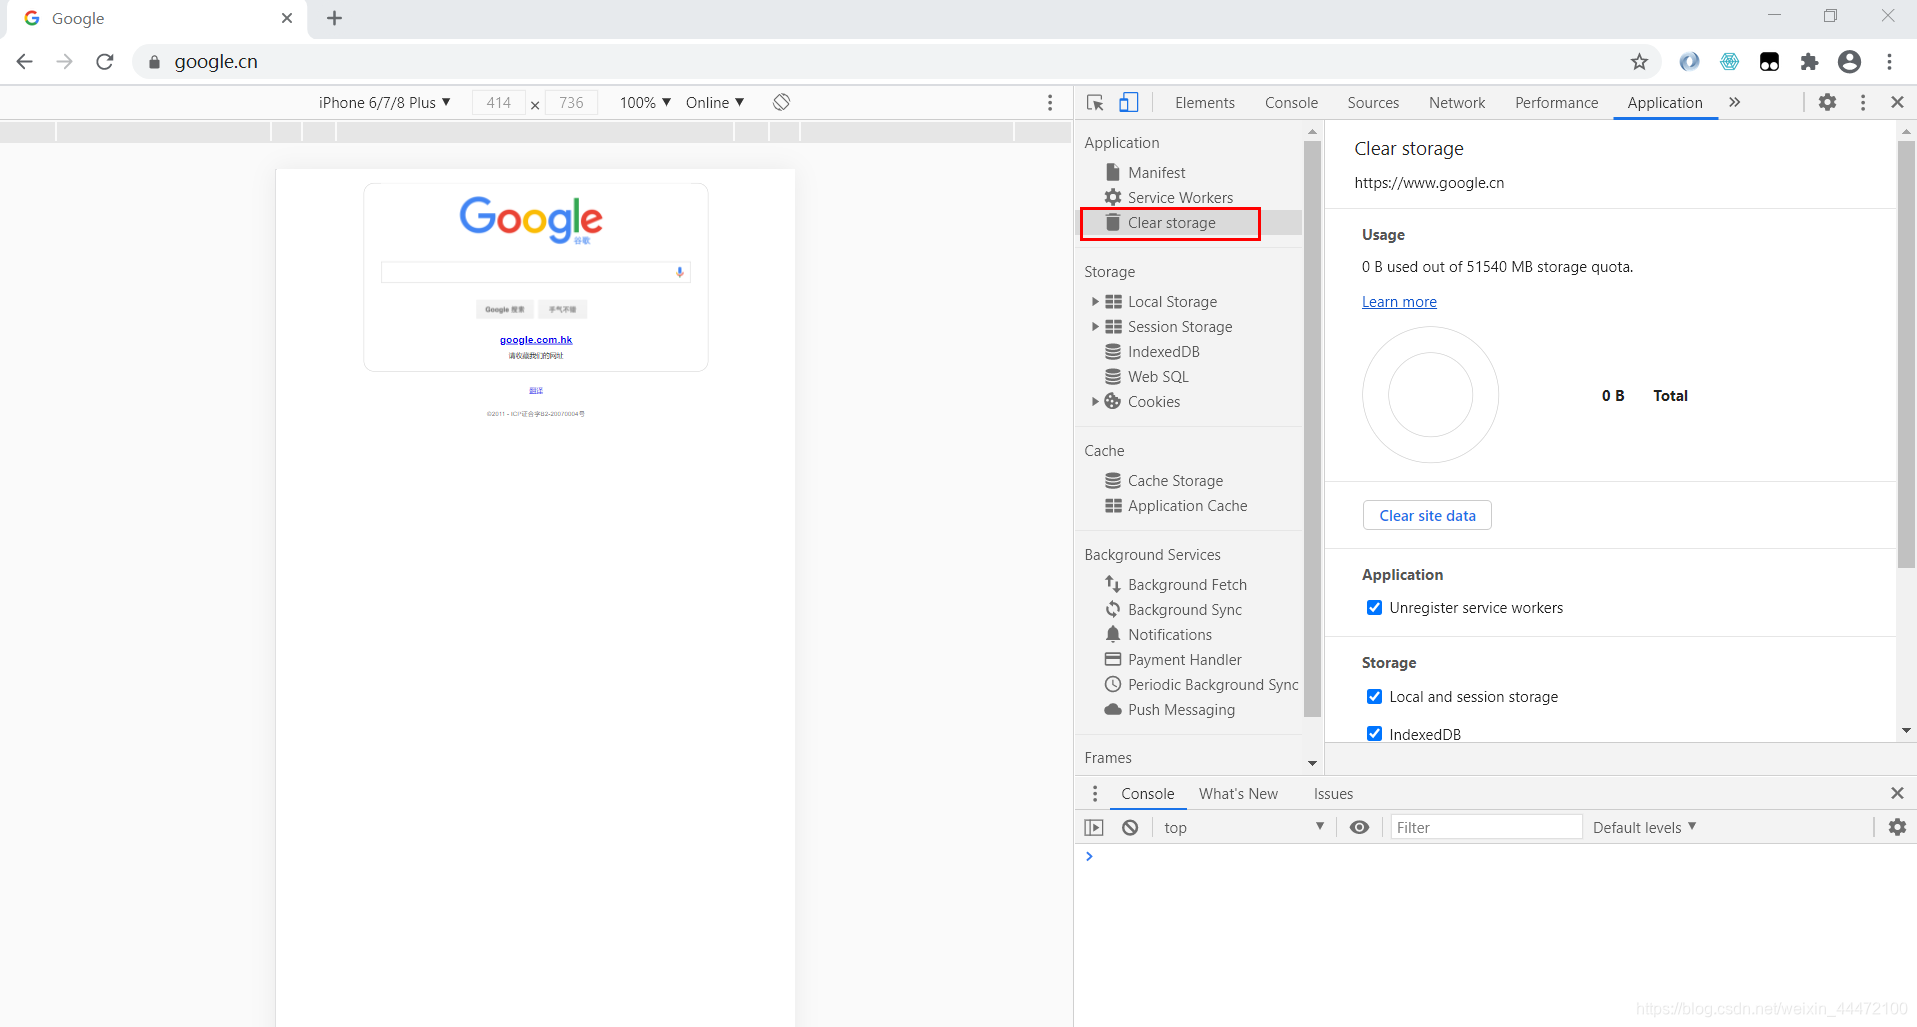
Task: Open the console drawer three-dot menu
Action: point(1095,793)
